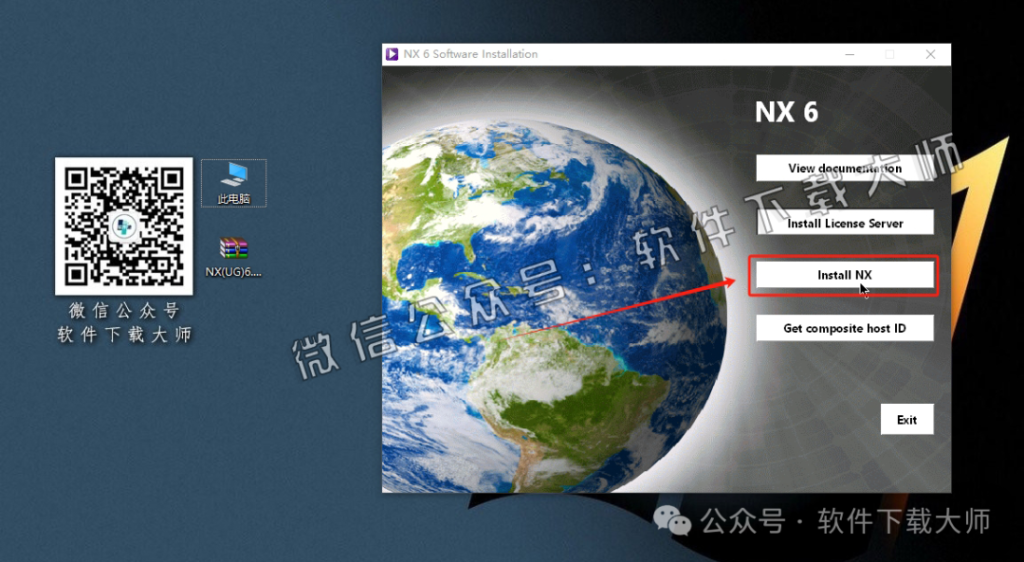
Task: Click the Earth globe image
Action: point(540,290)
